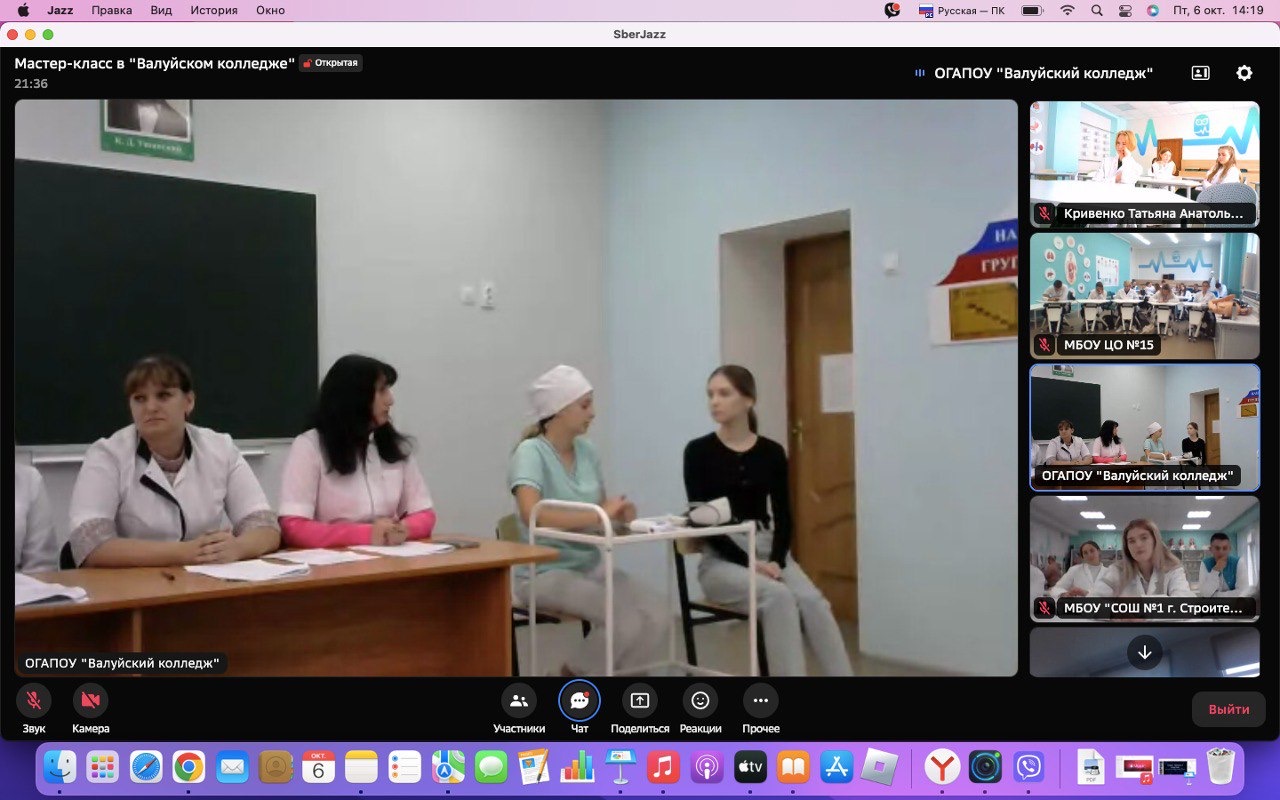Launch Safari from the Dock

pos(146,767)
